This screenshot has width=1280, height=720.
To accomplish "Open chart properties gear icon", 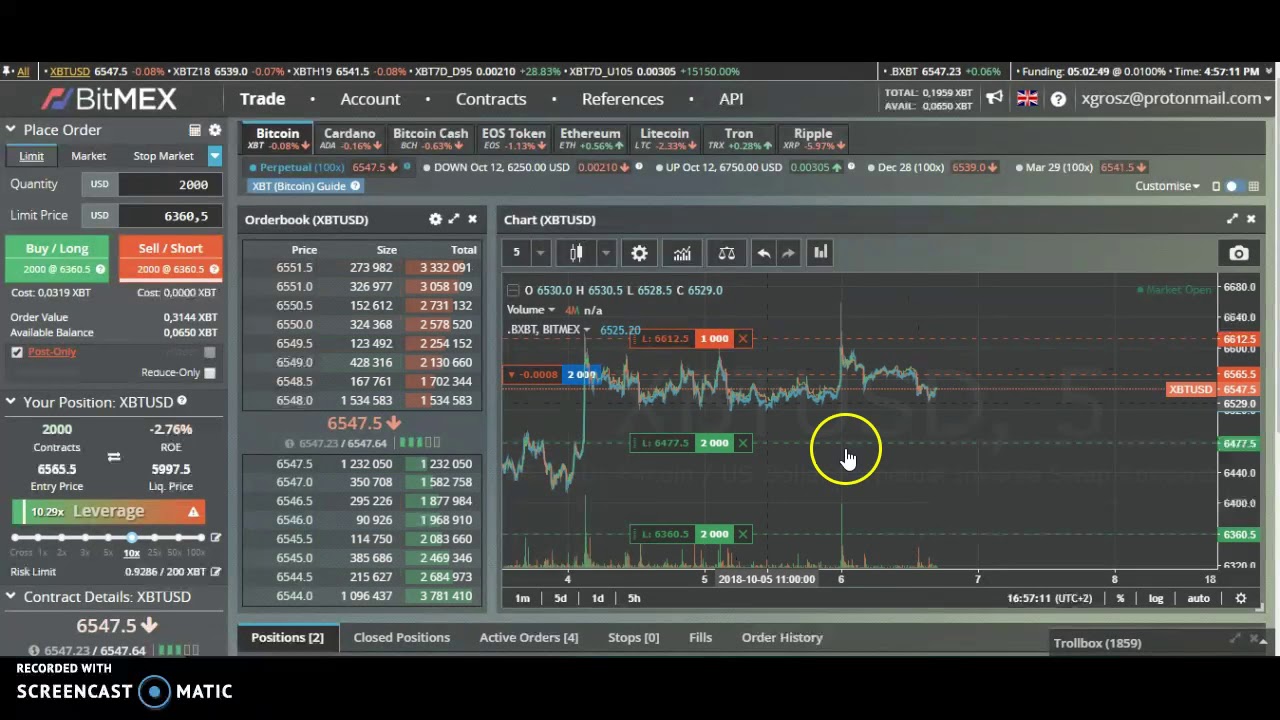I will tap(639, 253).
